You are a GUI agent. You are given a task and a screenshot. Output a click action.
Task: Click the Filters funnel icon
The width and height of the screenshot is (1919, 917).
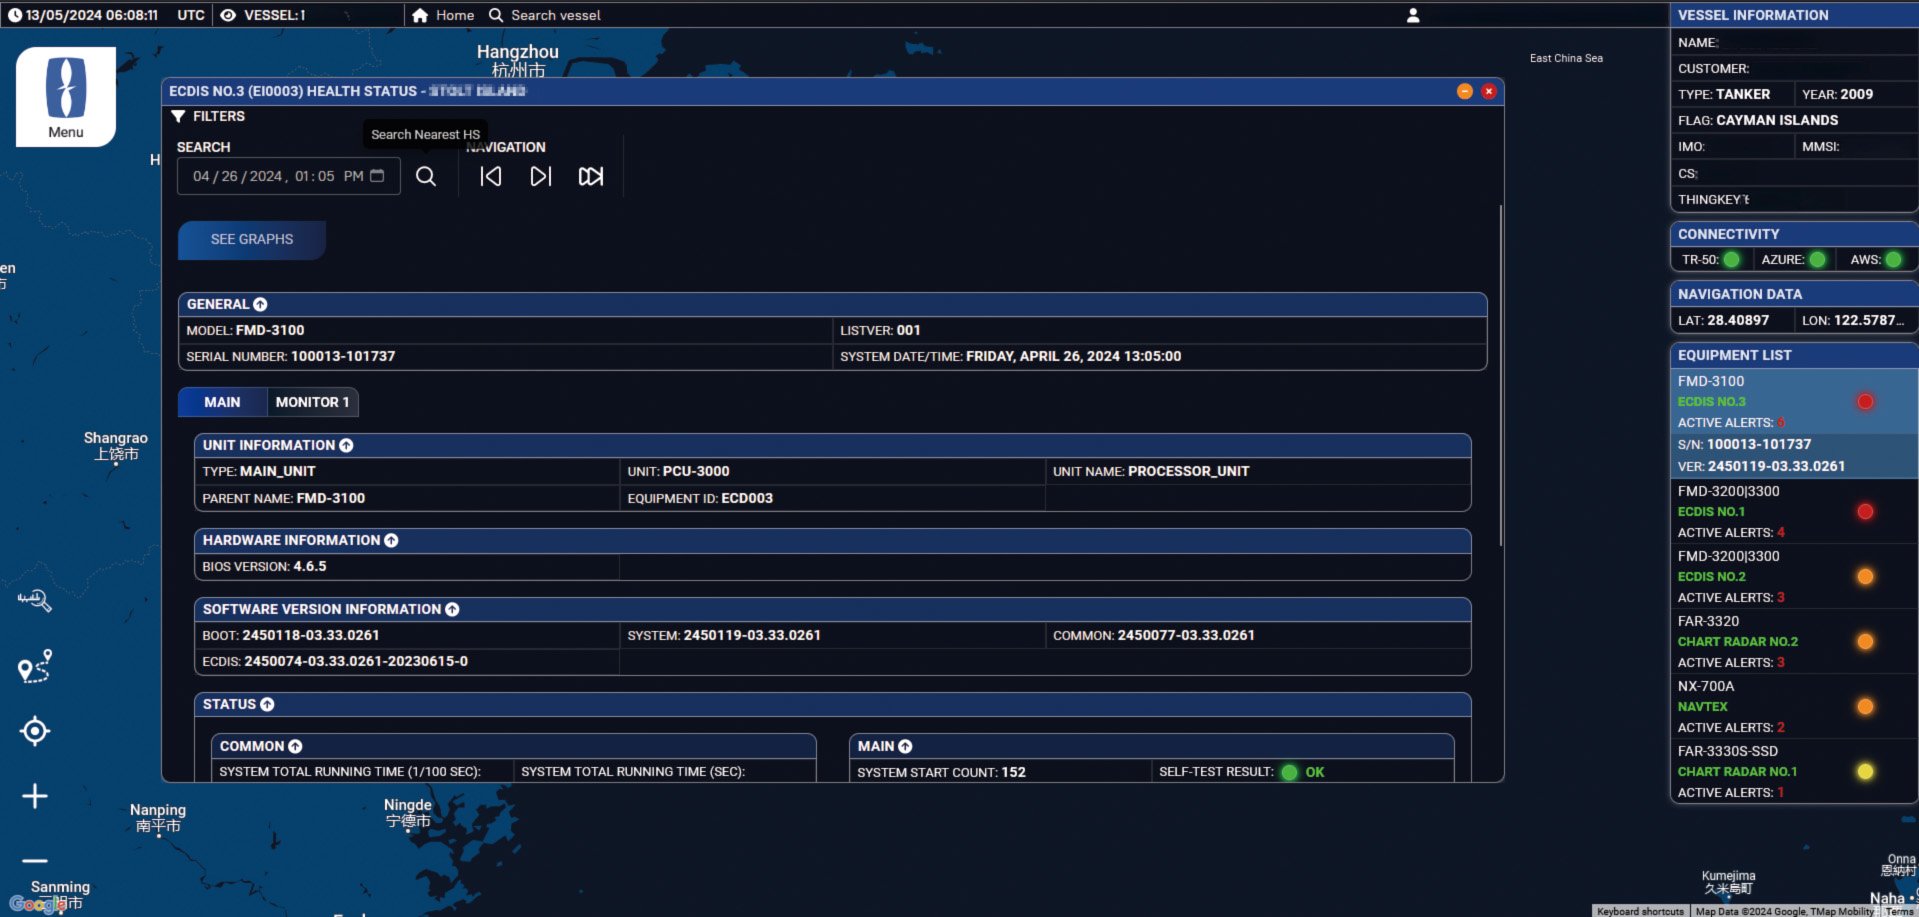[178, 117]
